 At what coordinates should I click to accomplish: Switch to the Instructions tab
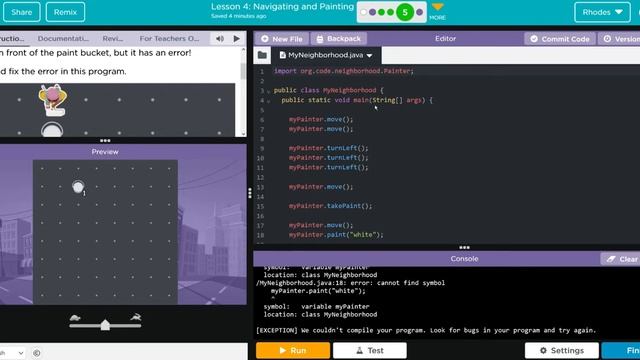click(x=12, y=38)
